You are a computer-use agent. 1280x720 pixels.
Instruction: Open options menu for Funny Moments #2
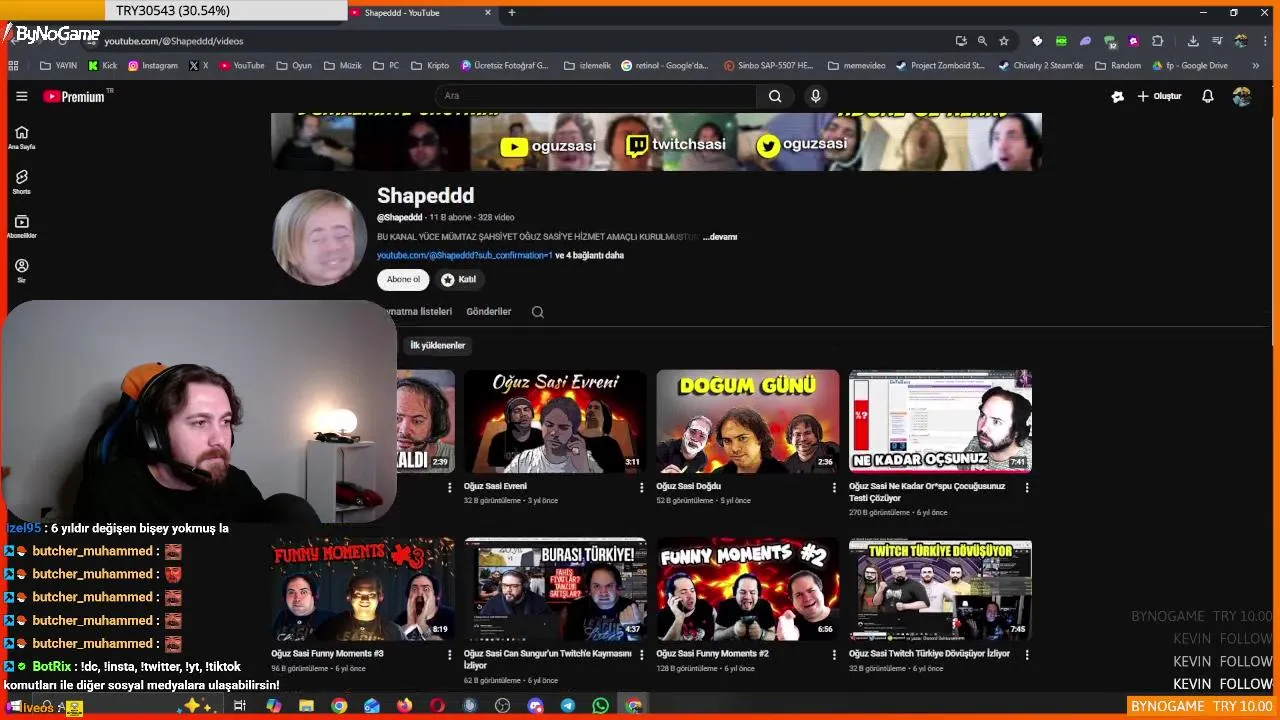click(x=834, y=654)
